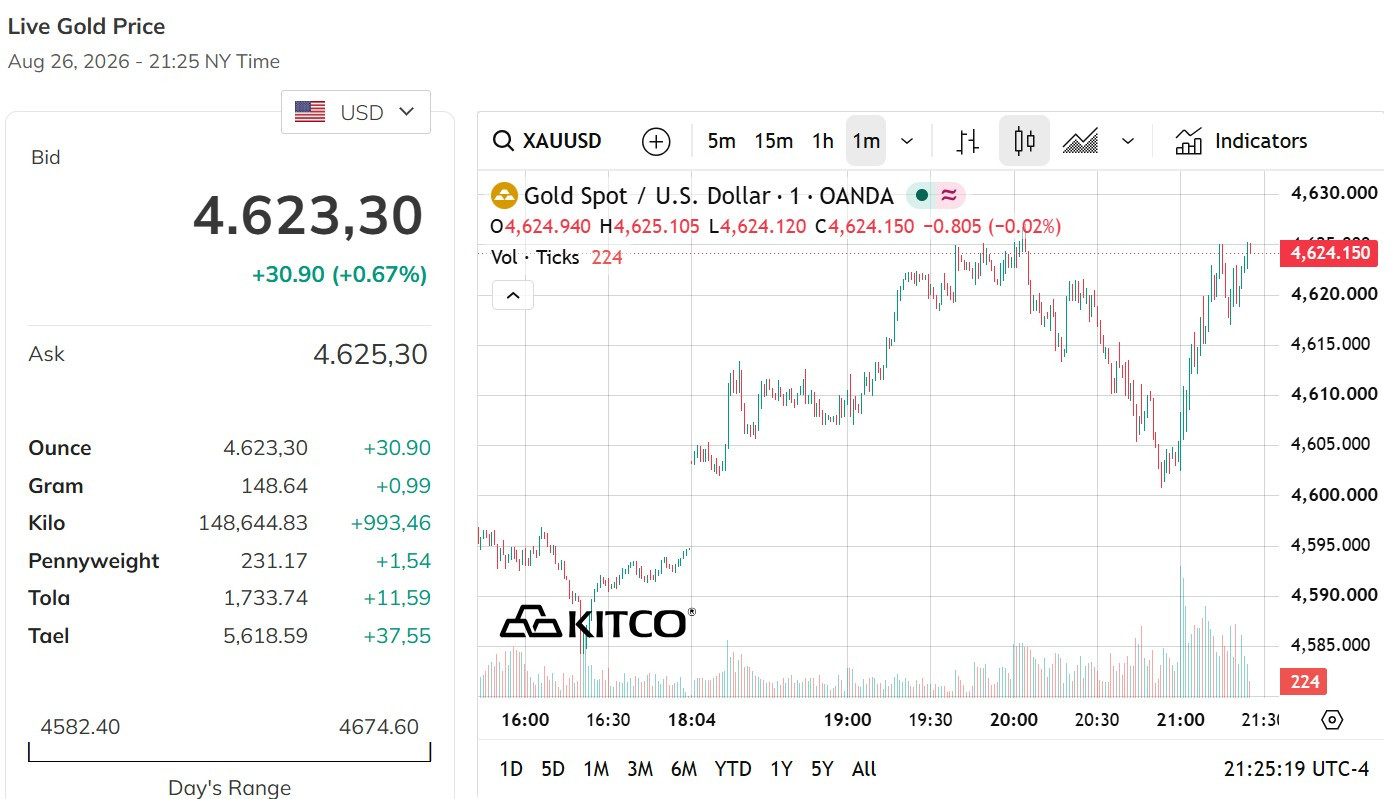The height and width of the screenshot is (799, 1396).
Task: Click the Kitco logo watermark
Action: (597, 622)
